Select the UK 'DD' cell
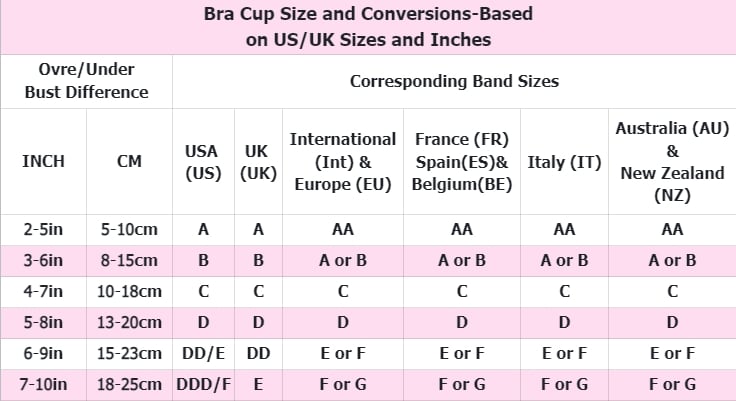Viewport: 736px width, 401px height. [258, 354]
